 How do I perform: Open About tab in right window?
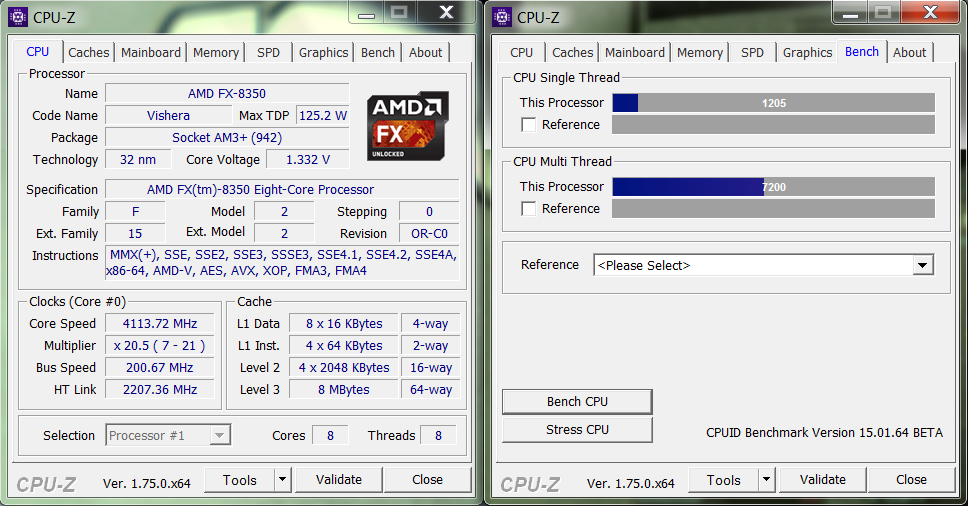[x=909, y=52]
